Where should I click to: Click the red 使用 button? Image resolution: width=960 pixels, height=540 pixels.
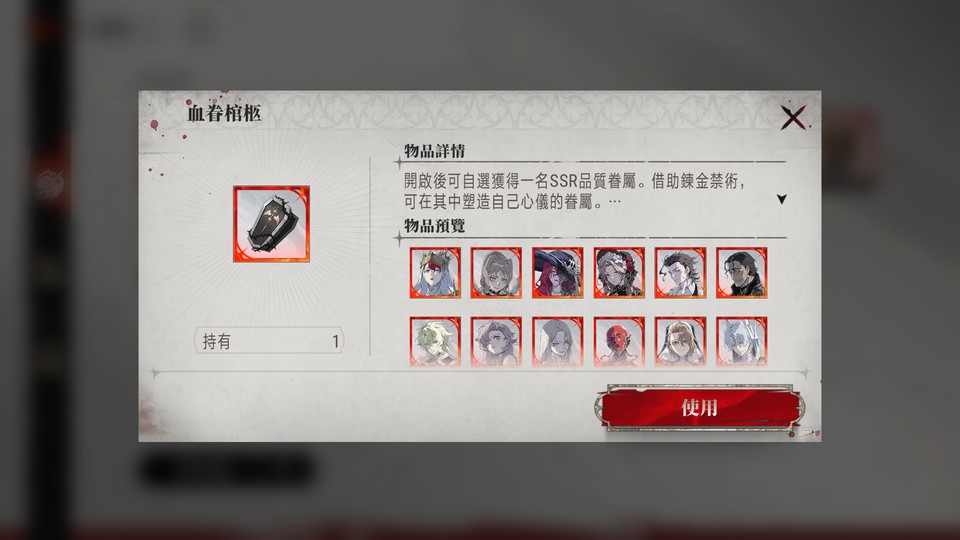699,408
